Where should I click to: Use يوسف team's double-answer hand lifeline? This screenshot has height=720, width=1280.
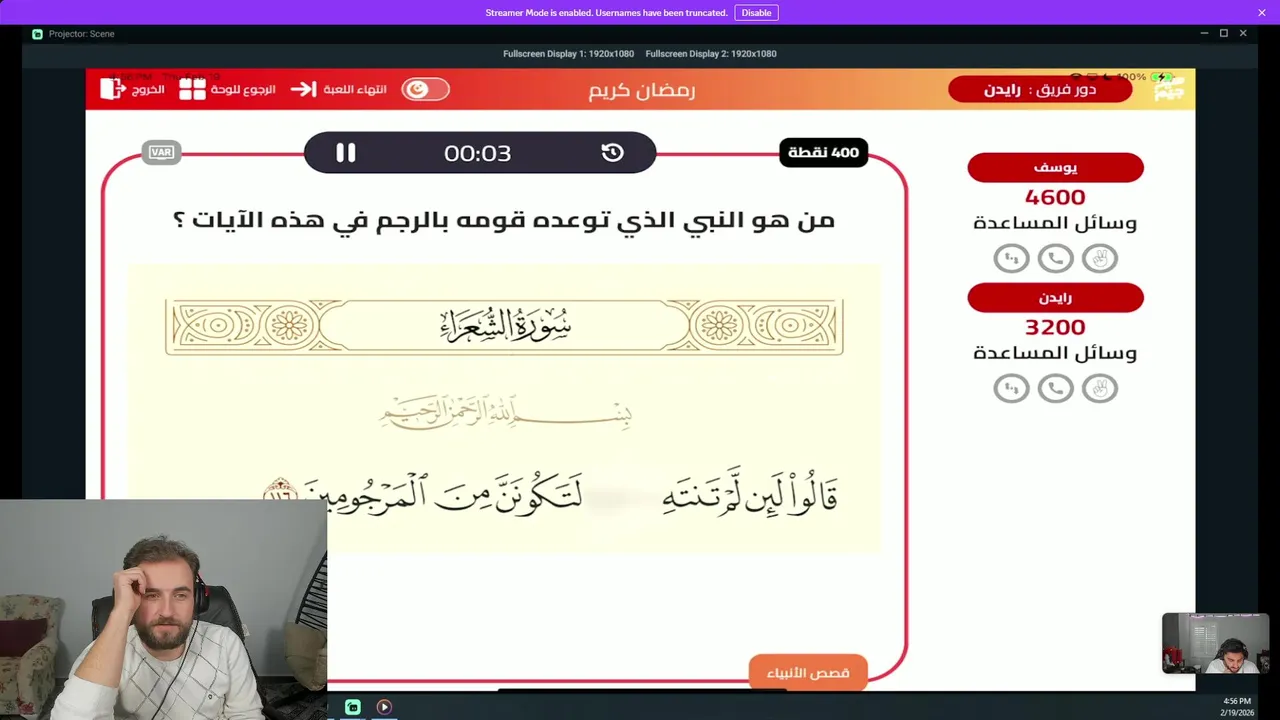(1099, 259)
